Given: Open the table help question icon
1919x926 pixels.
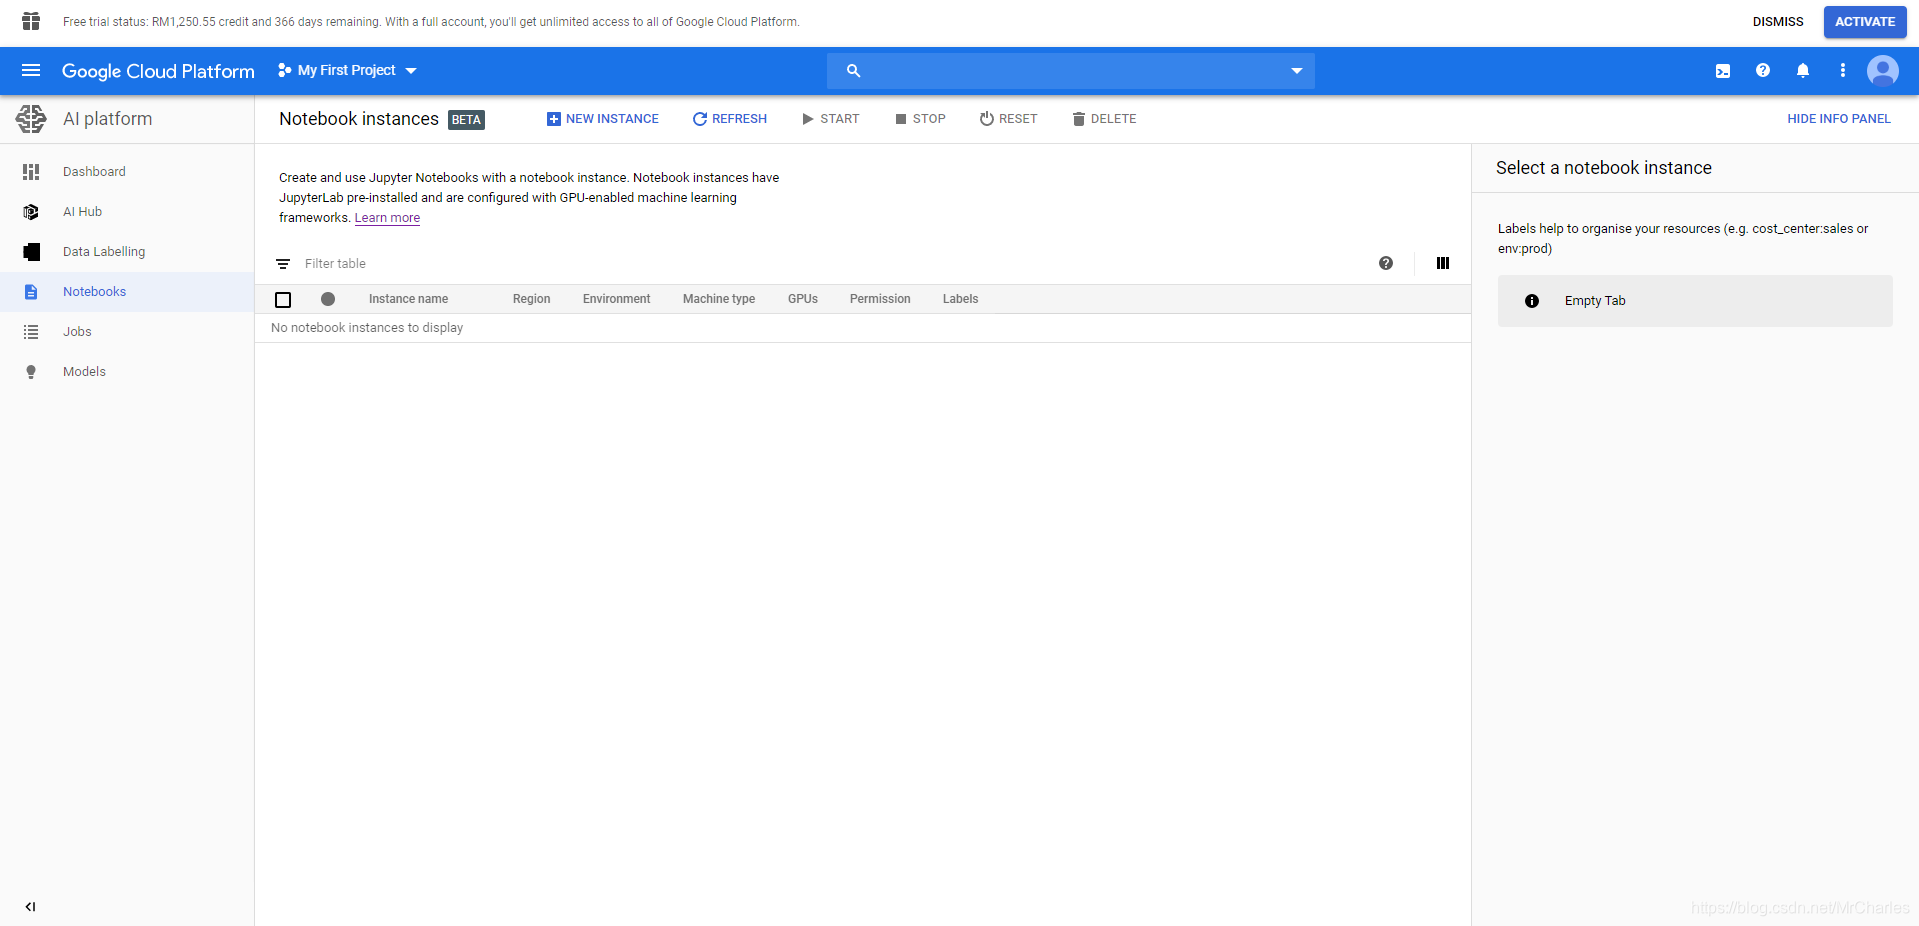Looking at the screenshot, I should pos(1386,263).
